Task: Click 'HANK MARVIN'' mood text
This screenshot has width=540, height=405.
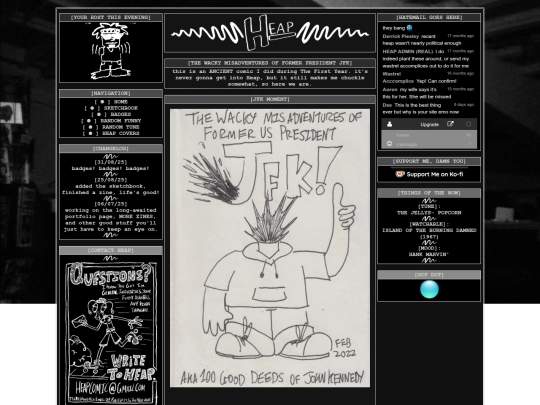Action: click(x=429, y=255)
